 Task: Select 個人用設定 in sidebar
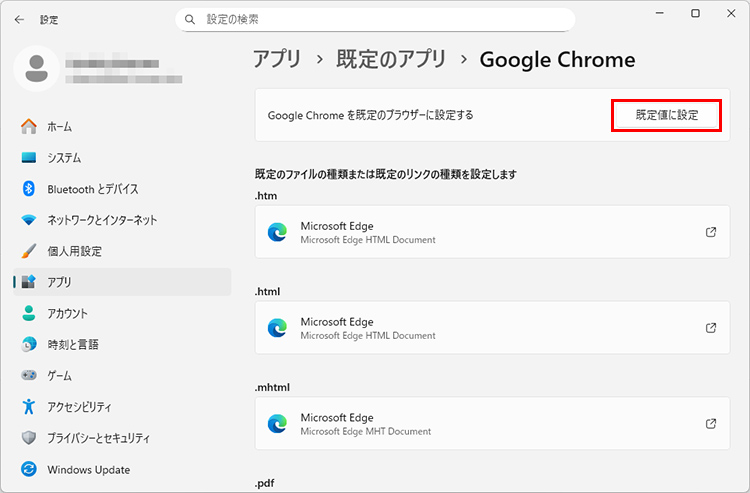tap(74, 251)
